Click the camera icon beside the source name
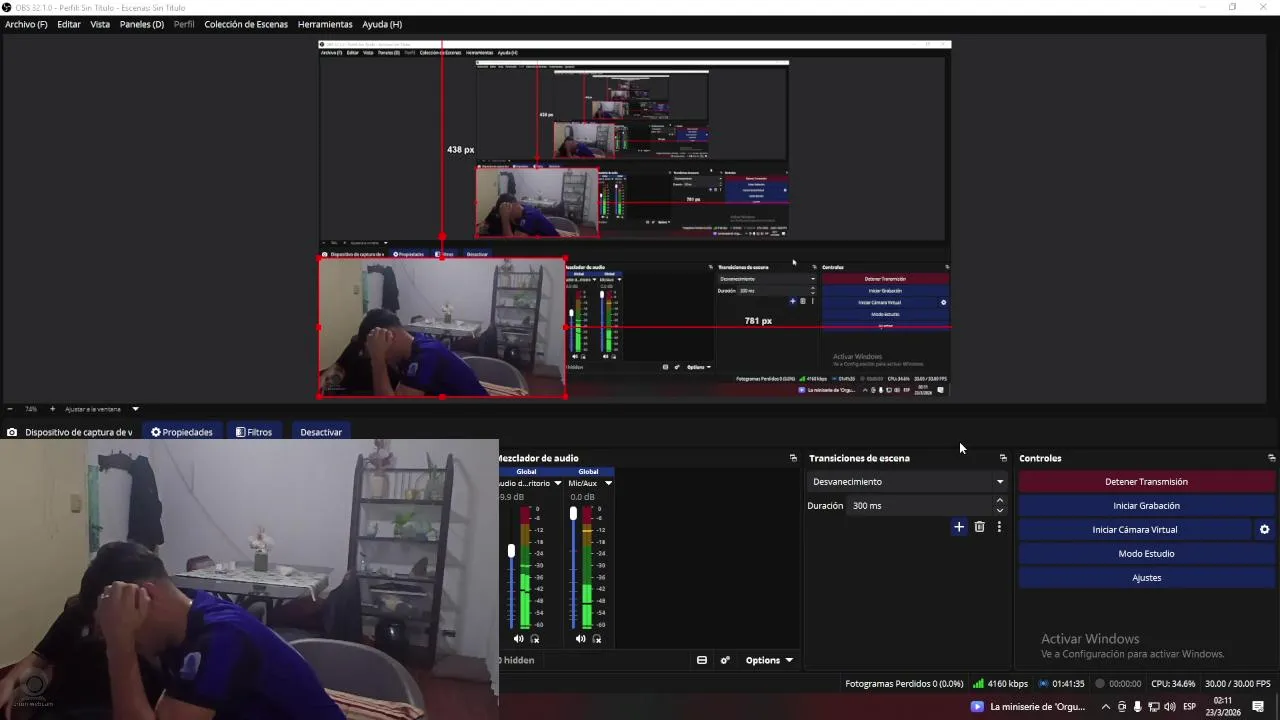 pos(12,432)
